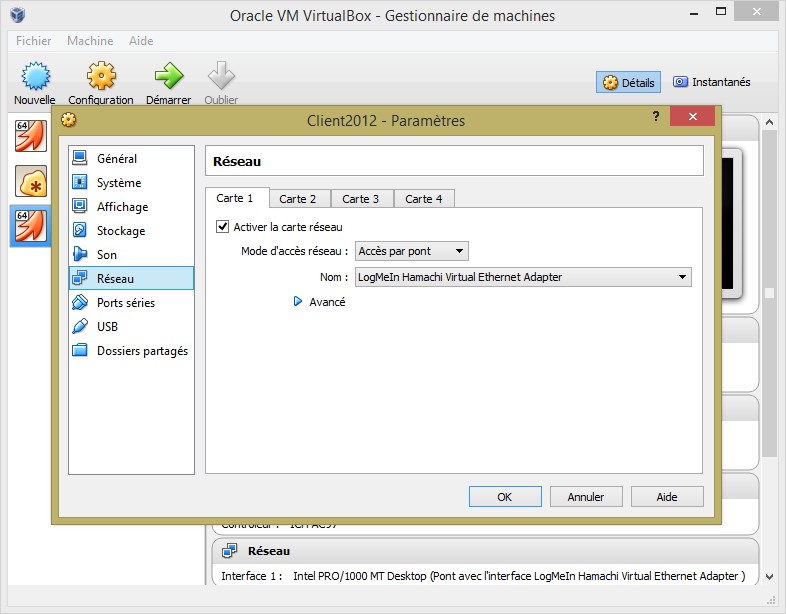Click the Système chip icon

coord(80,182)
